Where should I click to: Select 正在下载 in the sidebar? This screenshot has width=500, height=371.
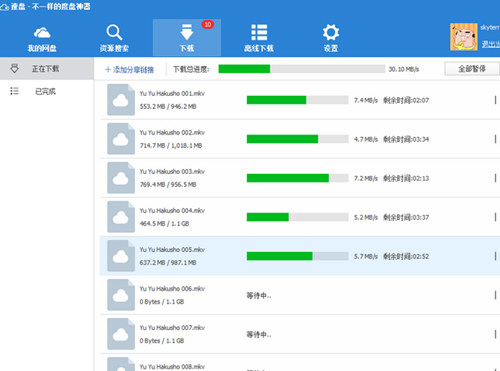point(47,69)
